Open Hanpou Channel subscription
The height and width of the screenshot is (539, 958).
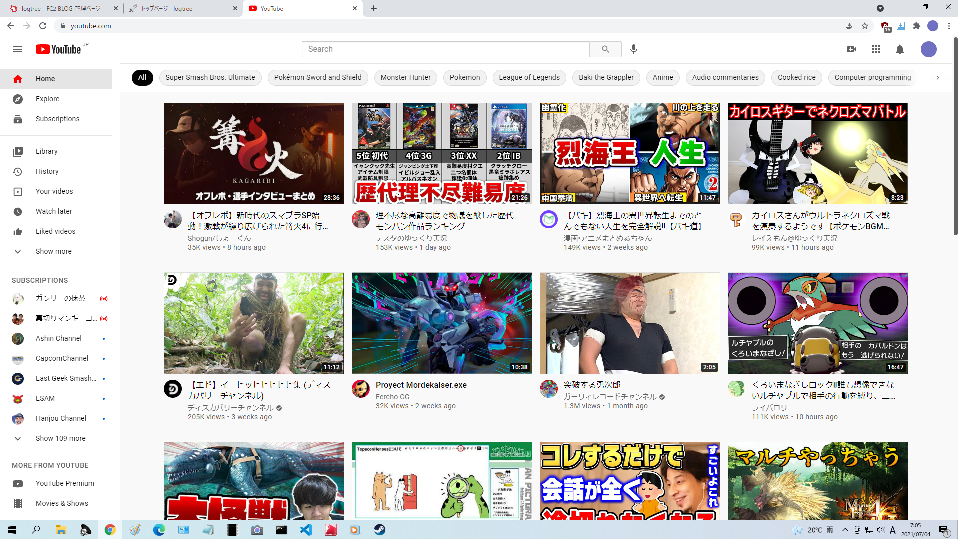click(x=56, y=419)
